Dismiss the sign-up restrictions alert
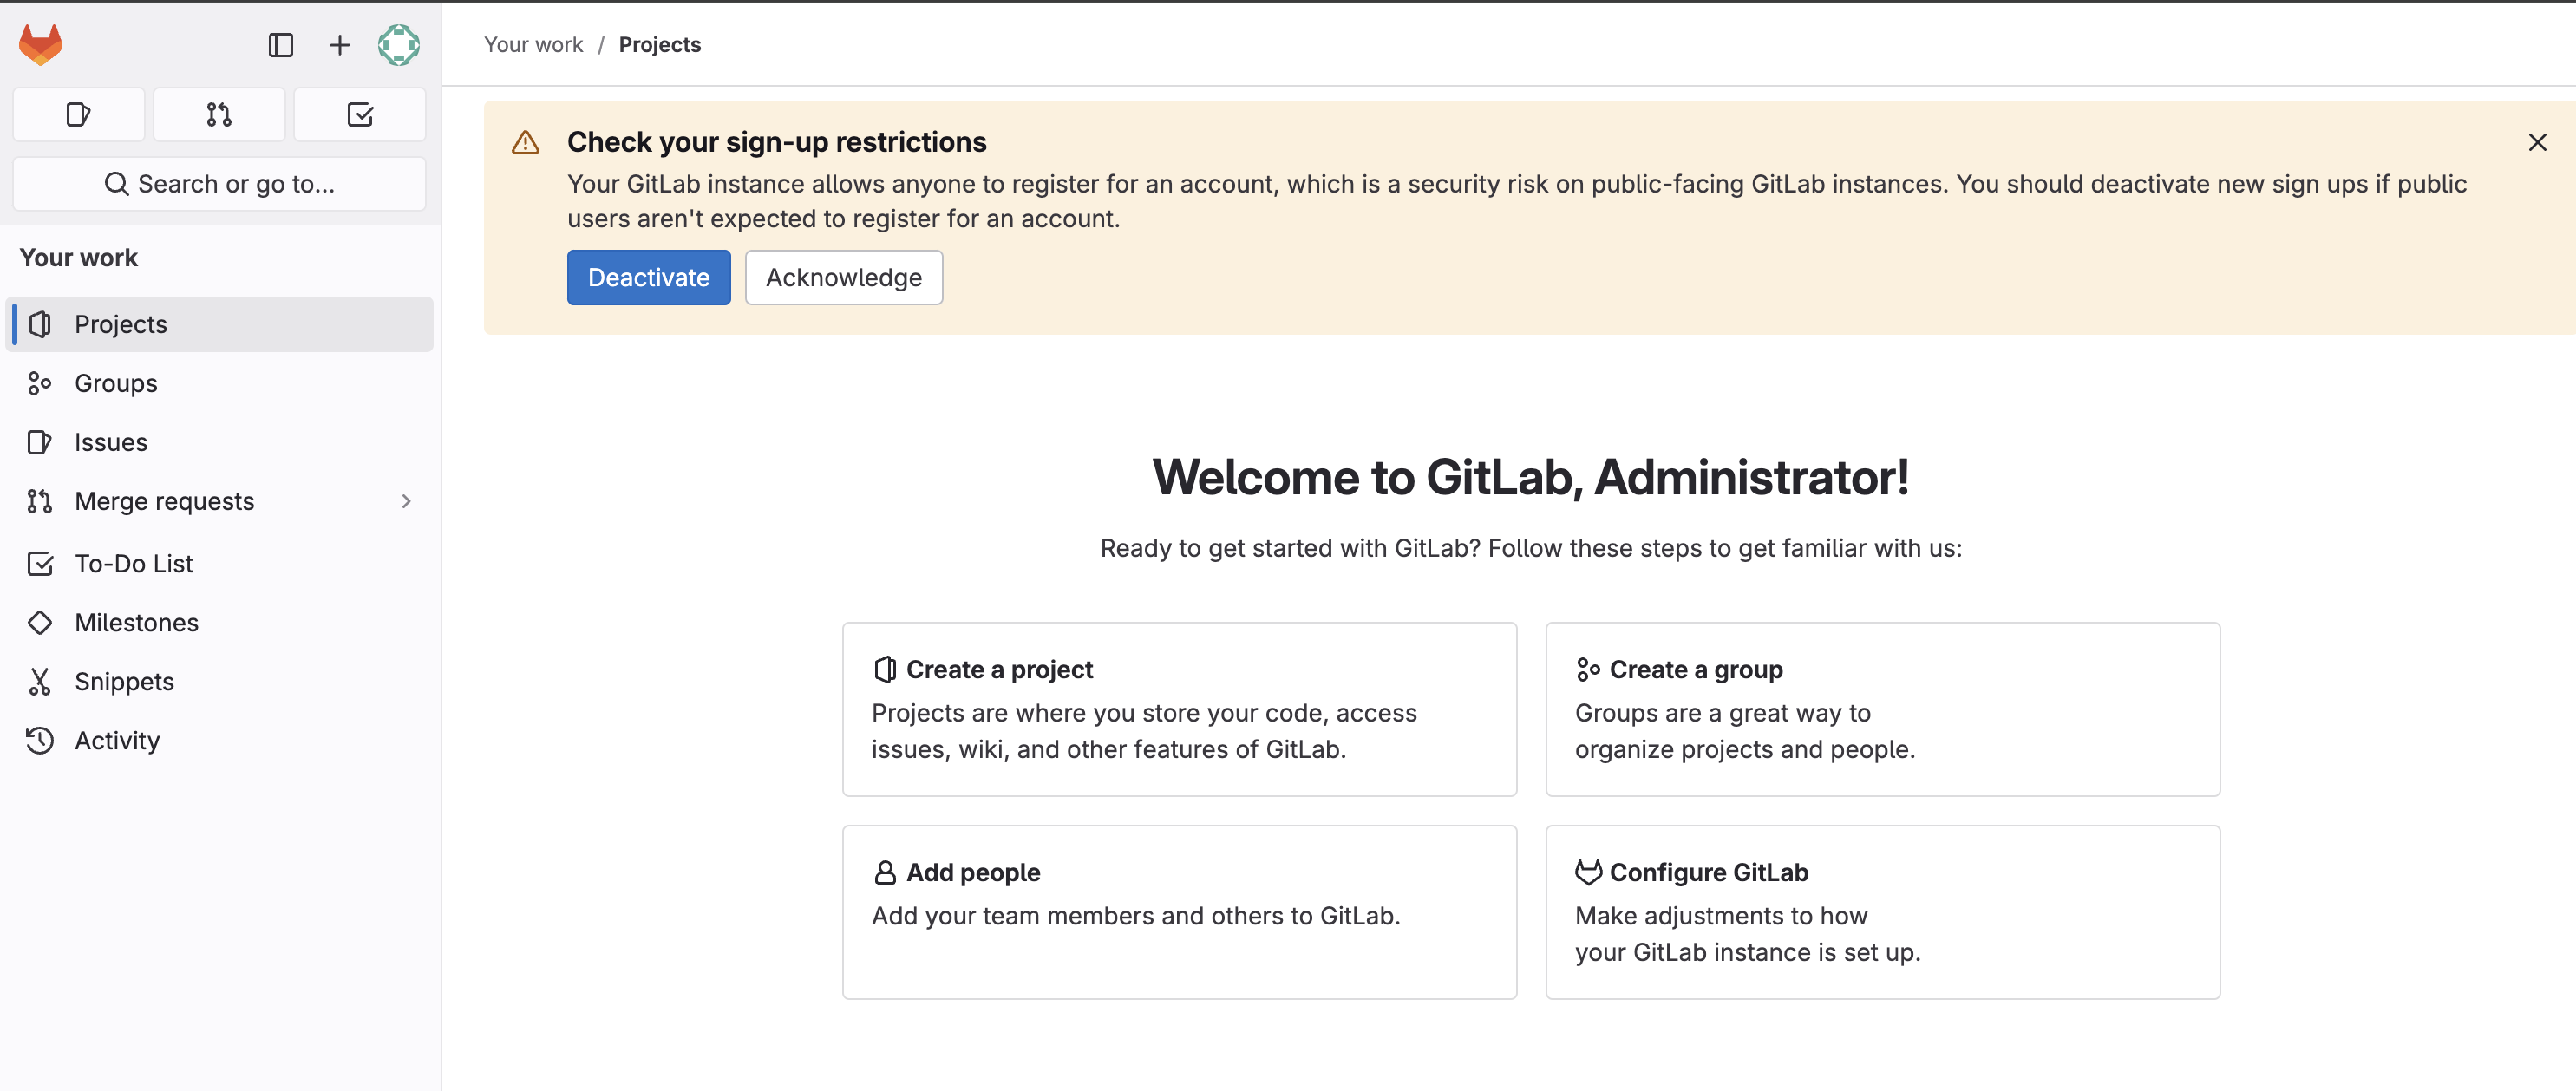2576x1091 pixels. pos(2537,143)
